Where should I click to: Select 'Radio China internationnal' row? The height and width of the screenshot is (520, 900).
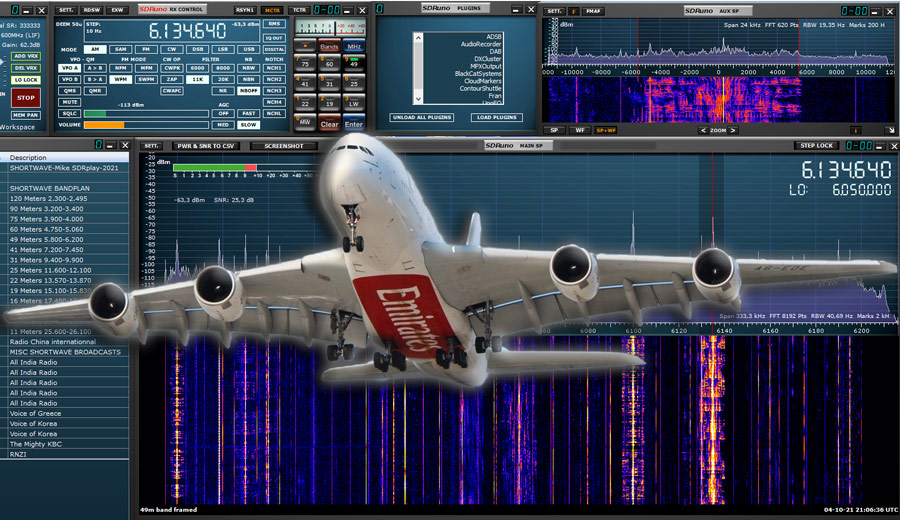click(64, 342)
